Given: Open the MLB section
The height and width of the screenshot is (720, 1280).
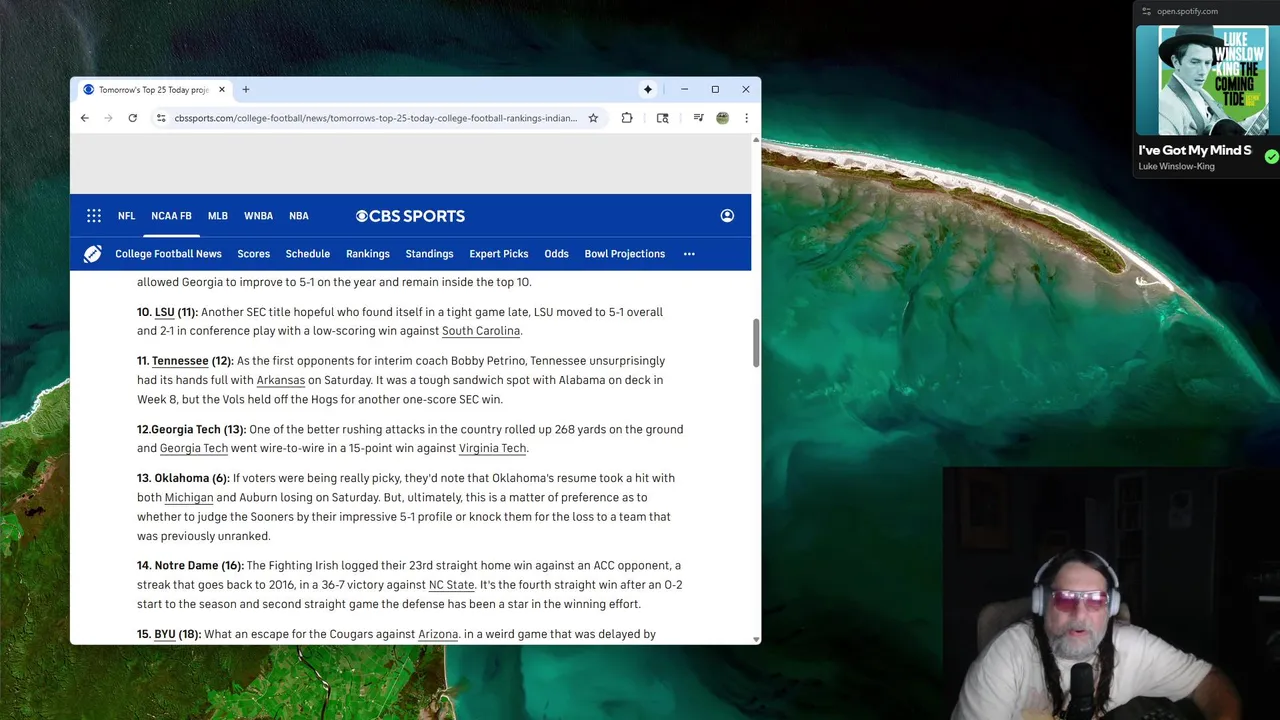Looking at the screenshot, I should pos(218,216).
